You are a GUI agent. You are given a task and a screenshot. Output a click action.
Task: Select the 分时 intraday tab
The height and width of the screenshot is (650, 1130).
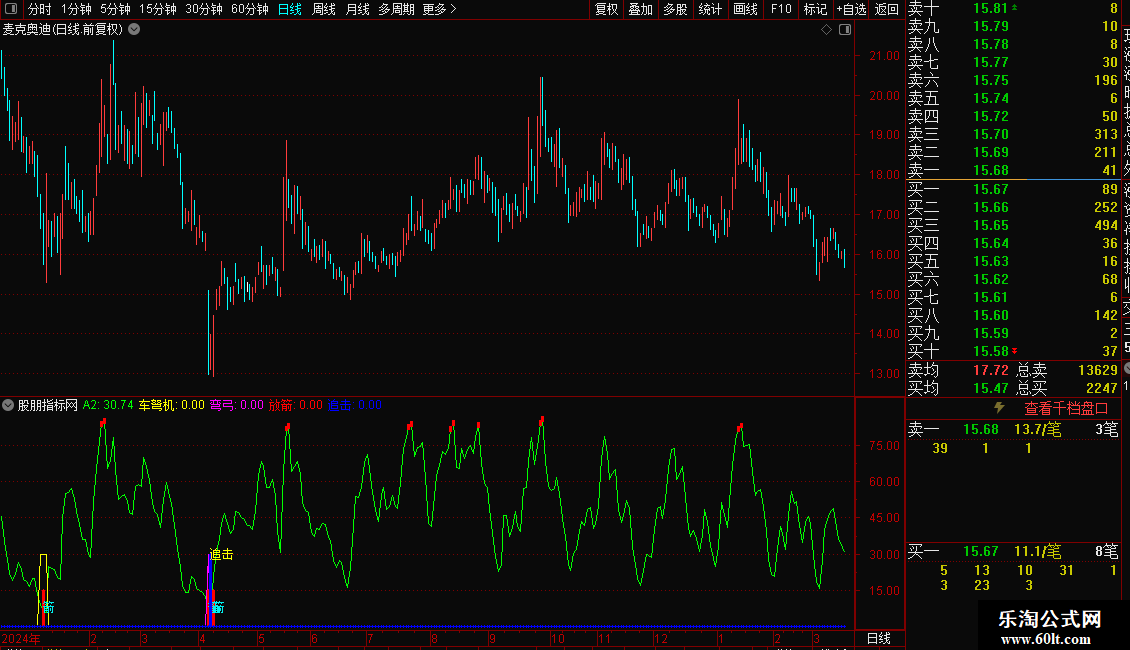[40, 9]
